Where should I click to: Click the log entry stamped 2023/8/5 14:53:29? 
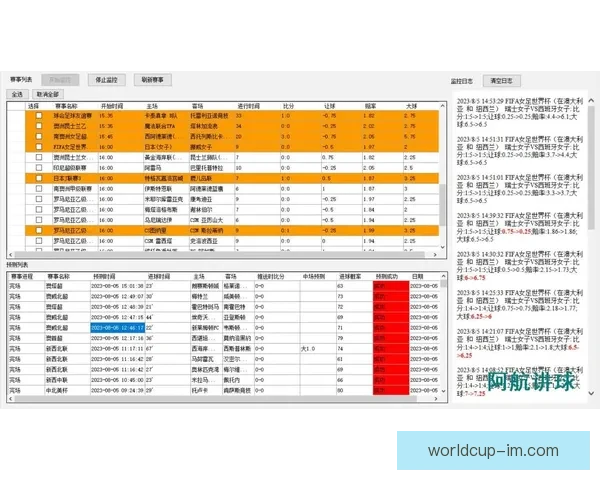tap(520, 113)
